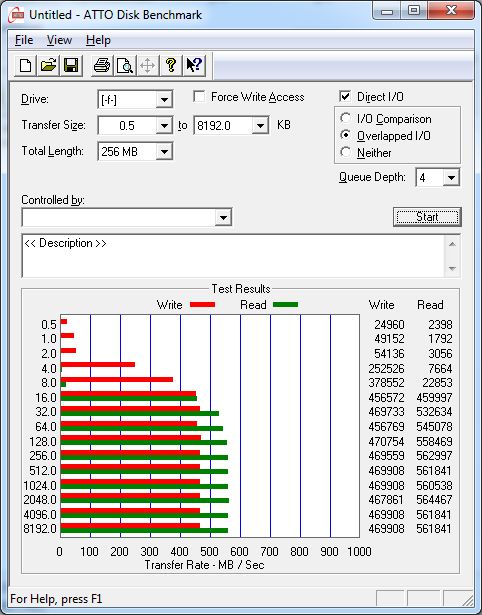
Task: Click inside the Description text box
Action: click(x=233, y=256)
